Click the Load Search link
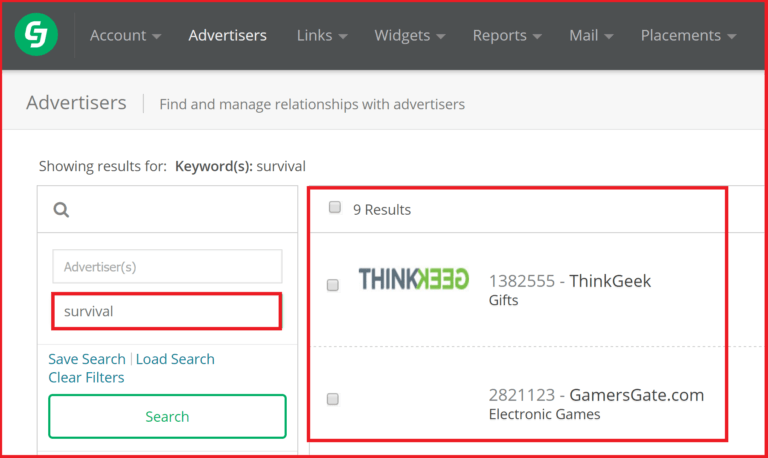This screenshot has height=458, width=768. [175, 359]
